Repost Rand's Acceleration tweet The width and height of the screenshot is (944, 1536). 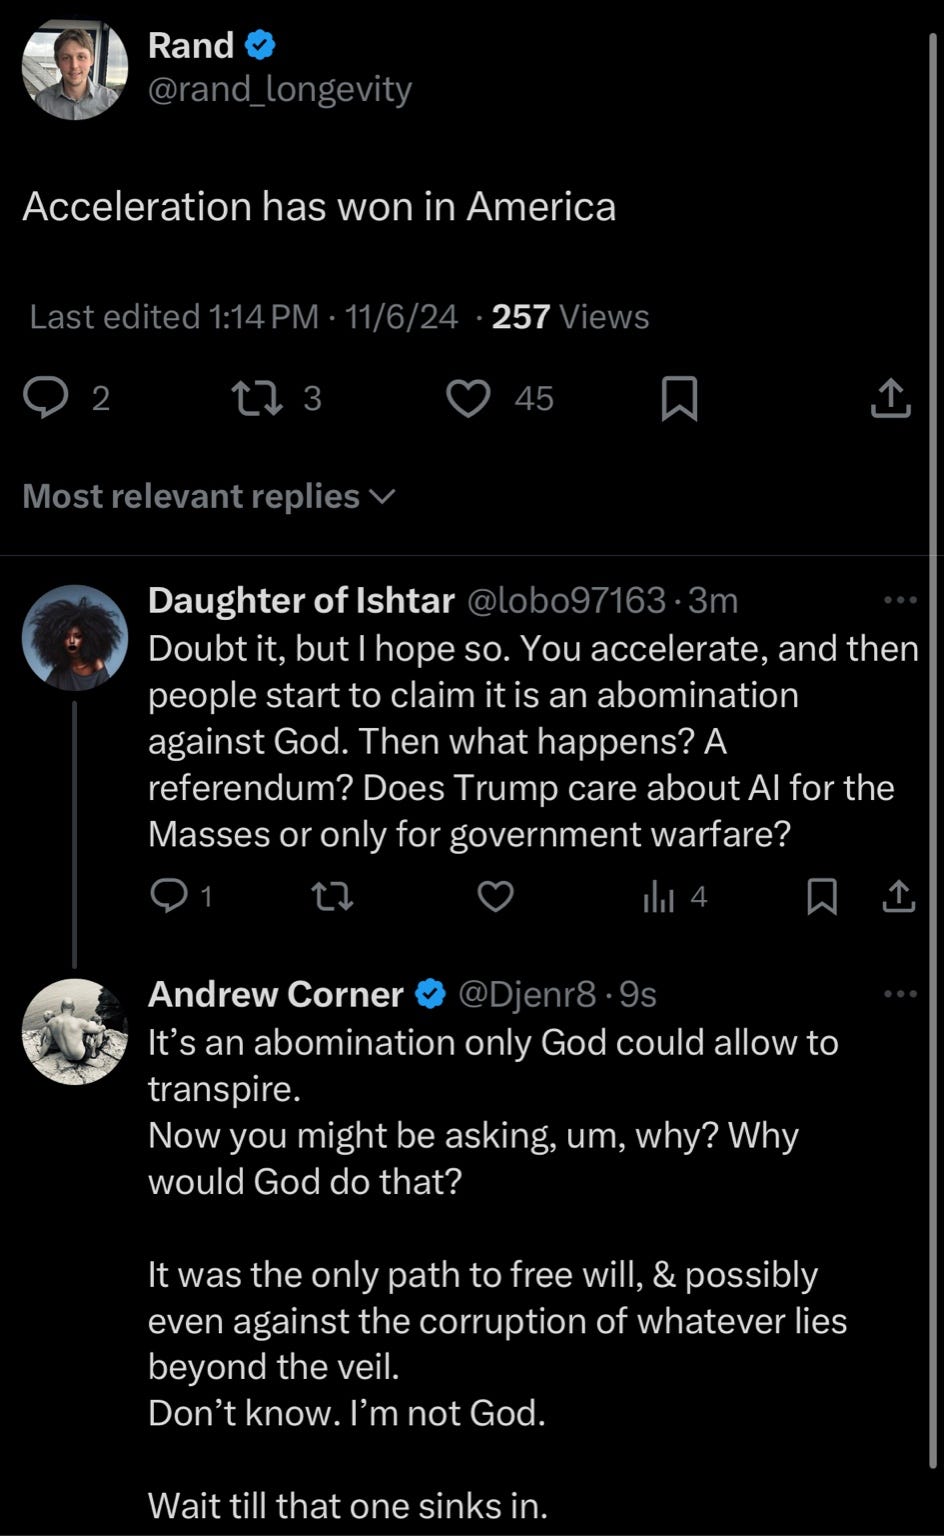pos(250,399)
